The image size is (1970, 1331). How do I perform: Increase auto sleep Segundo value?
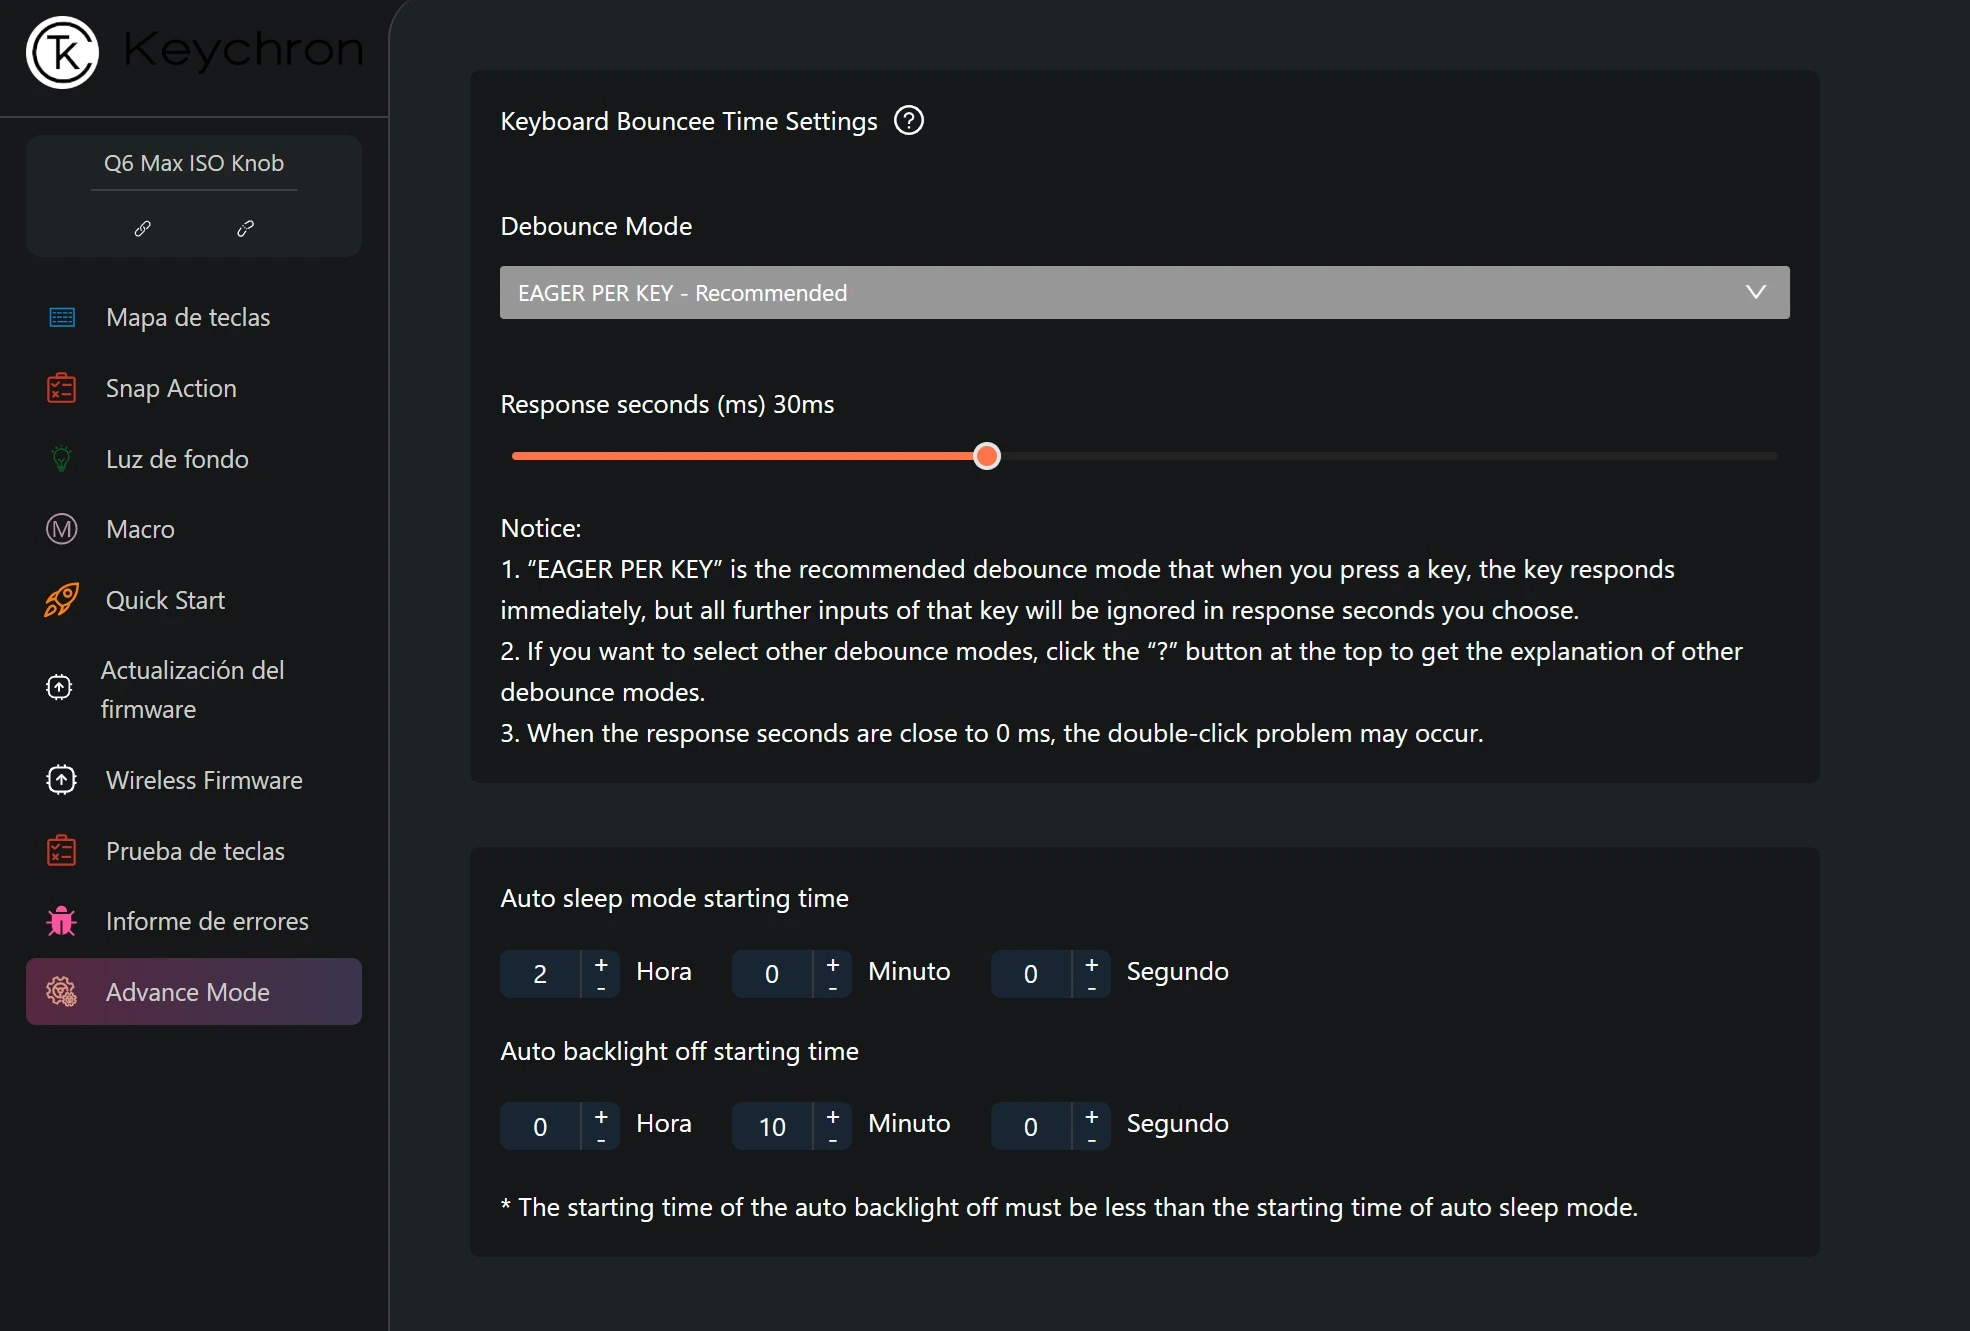point(1092,964)
